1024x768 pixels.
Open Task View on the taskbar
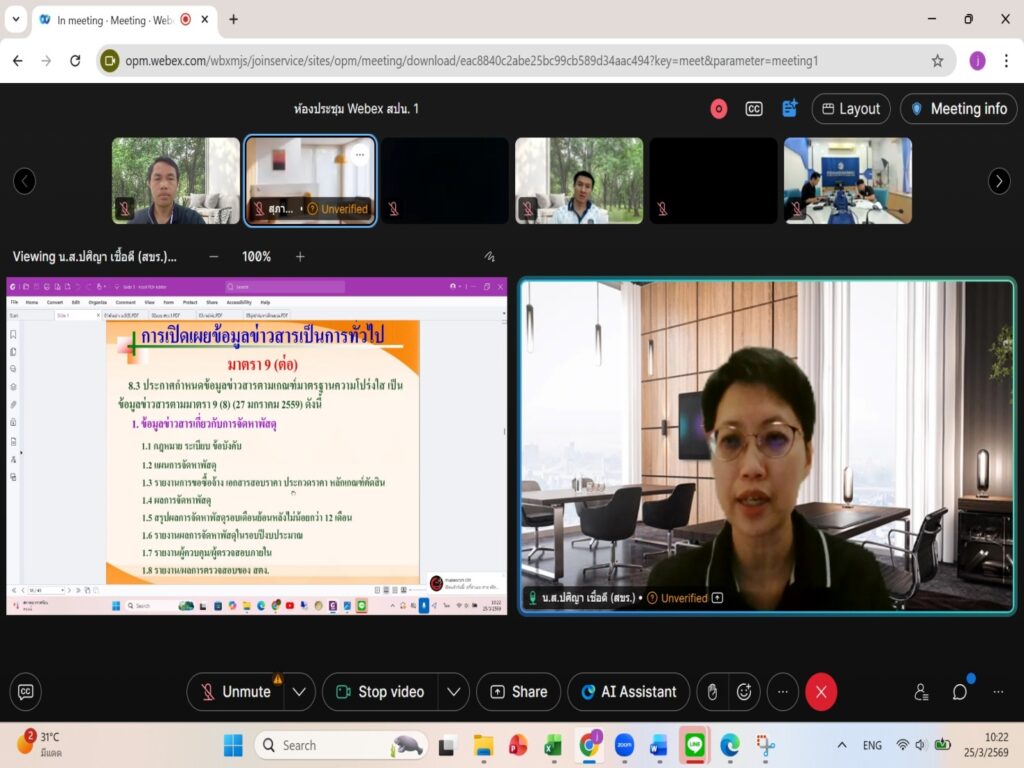(447, 745)
